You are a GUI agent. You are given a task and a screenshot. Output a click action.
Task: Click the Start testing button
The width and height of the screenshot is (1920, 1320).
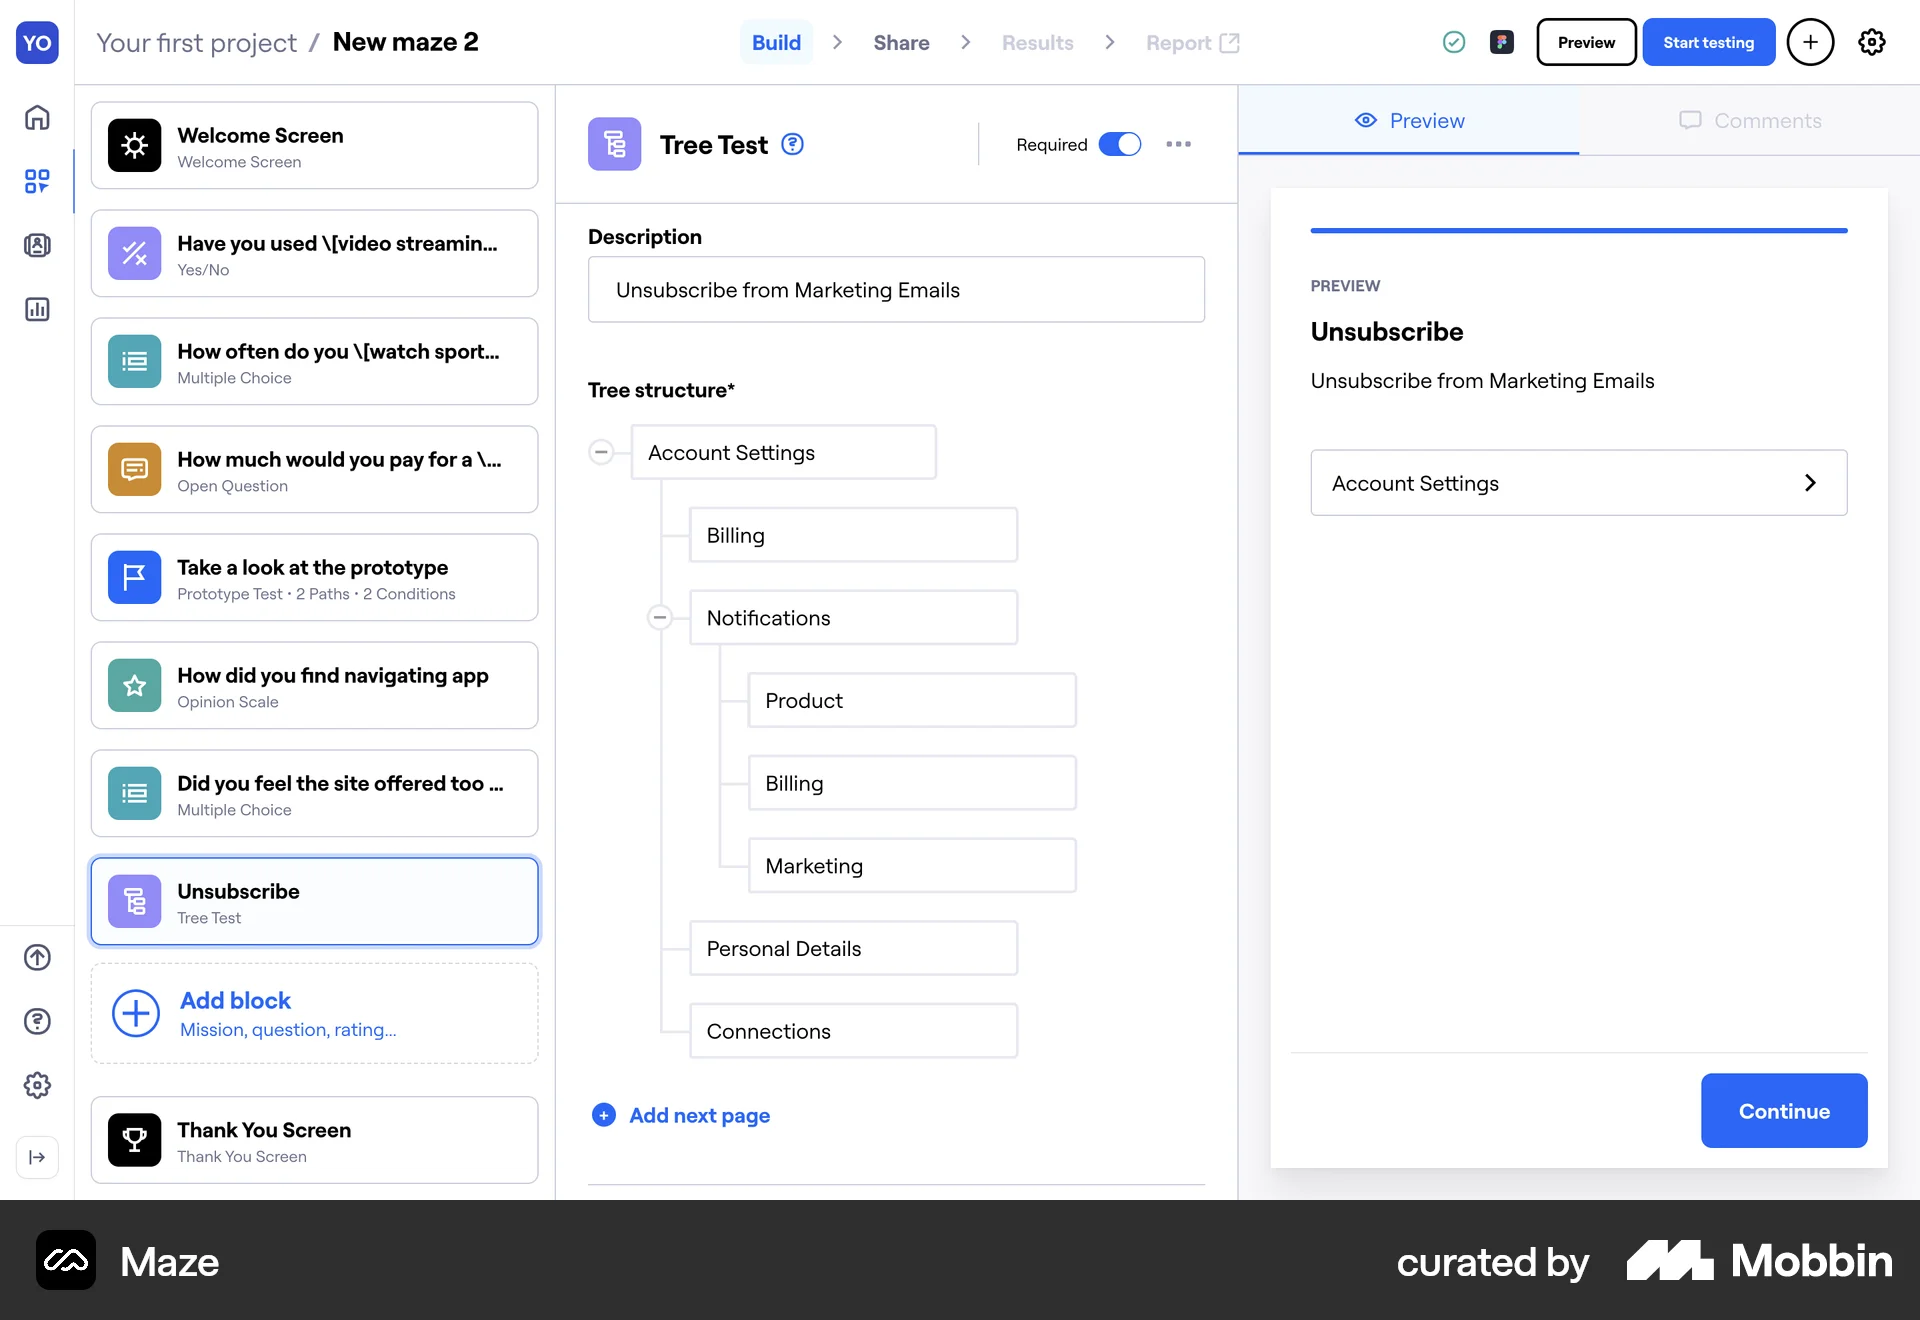click(1708, 42)
